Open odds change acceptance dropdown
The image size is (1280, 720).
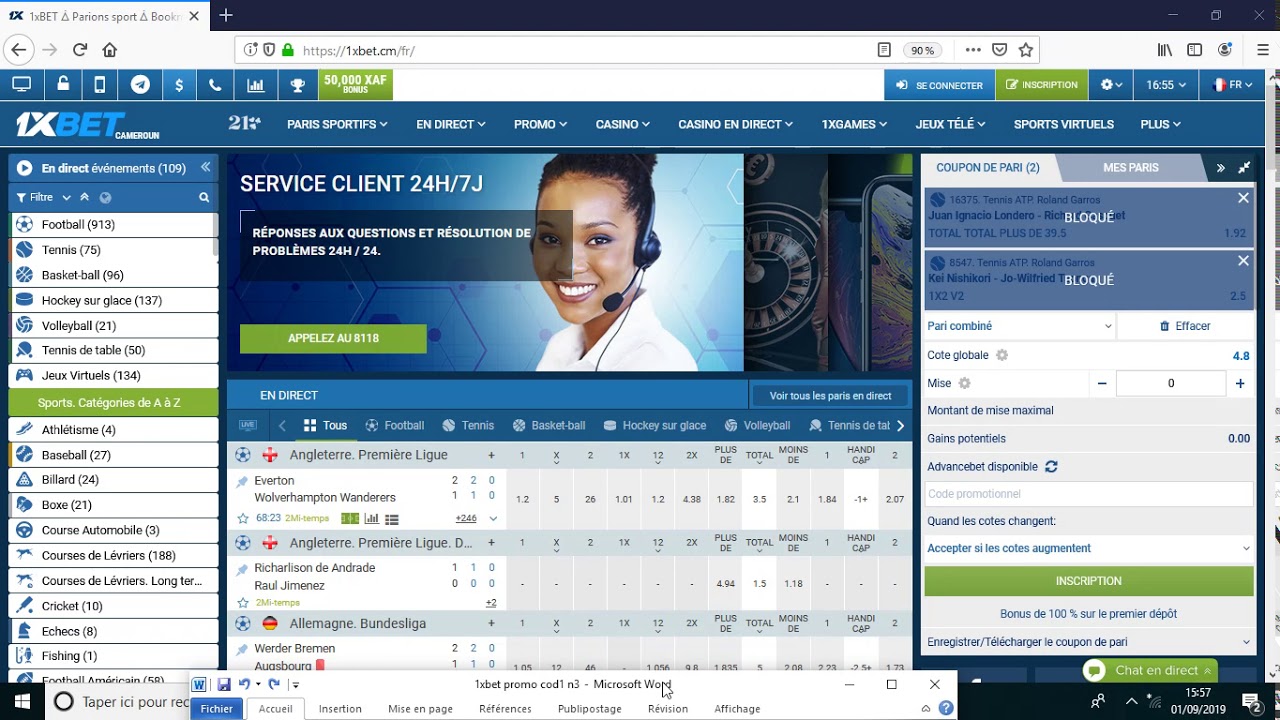(x=1088, y=548)
